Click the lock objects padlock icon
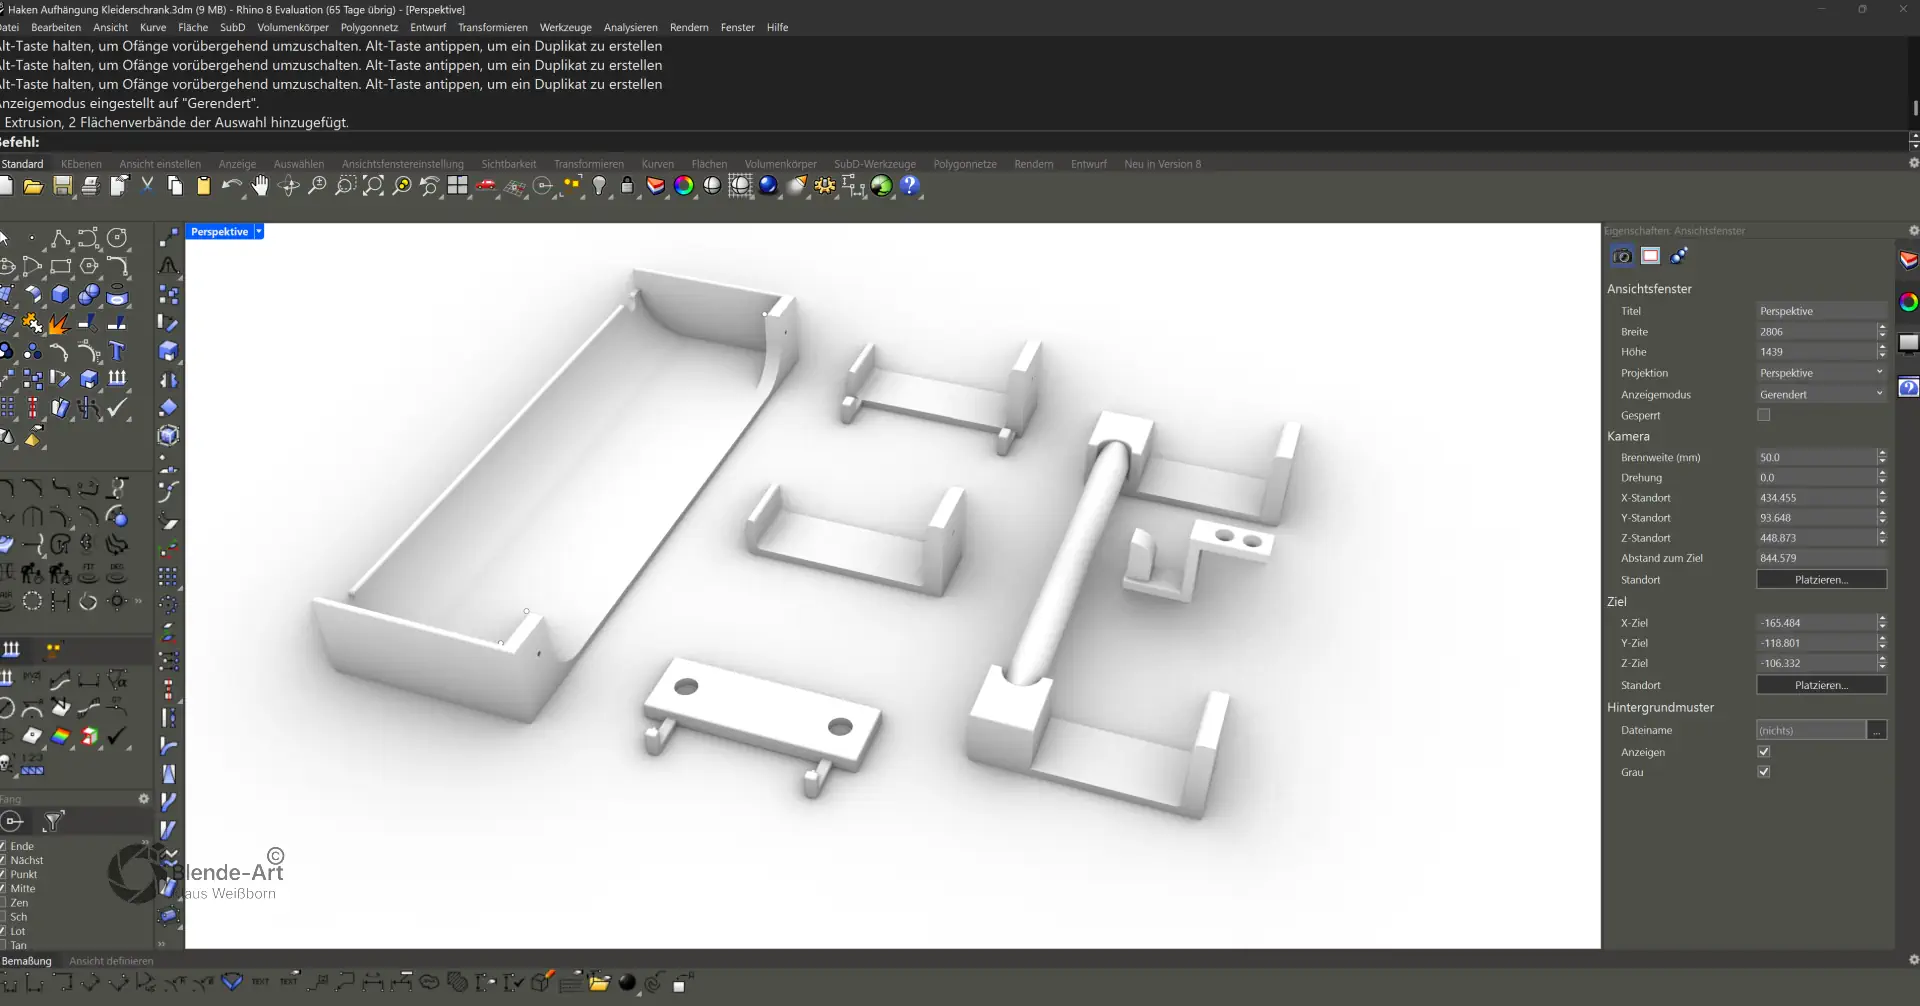The image size is (1920, 1006). 627,186
